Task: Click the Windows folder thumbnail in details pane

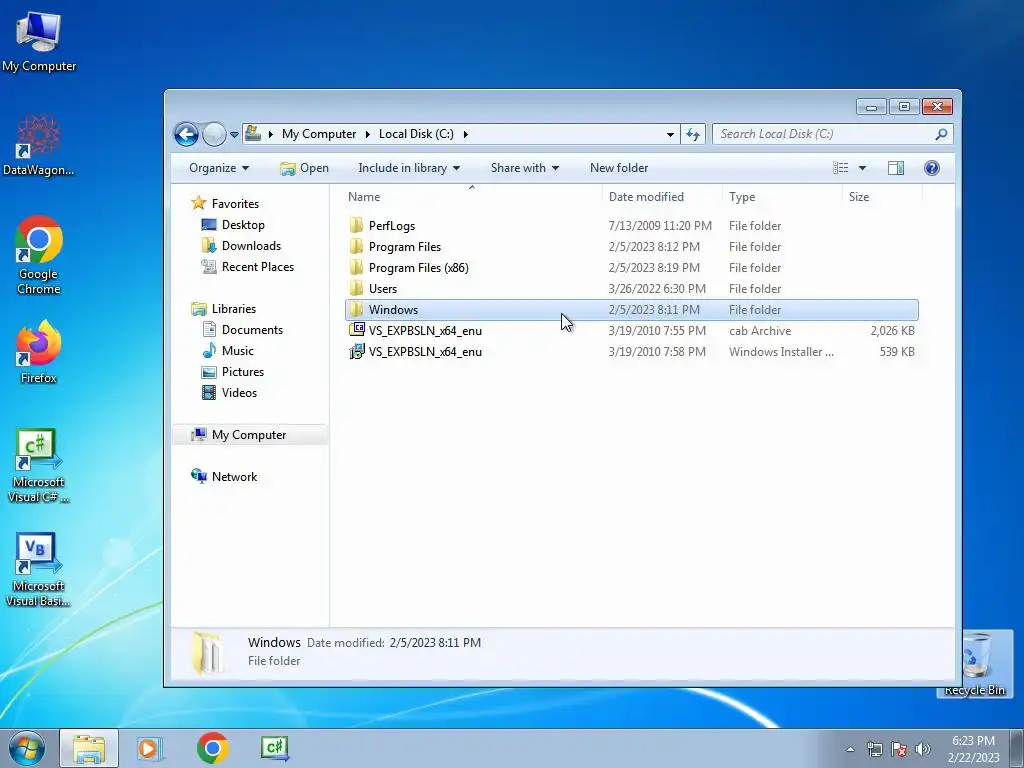Action: point(208,652)
